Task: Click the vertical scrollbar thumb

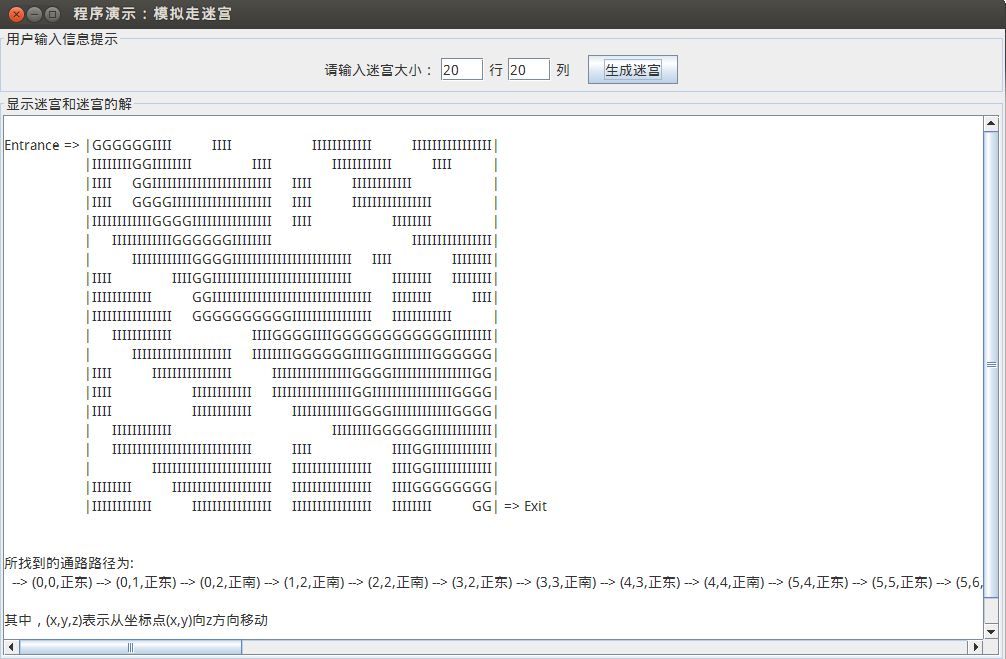Action: pyautogui.click(x=991, y=365)
